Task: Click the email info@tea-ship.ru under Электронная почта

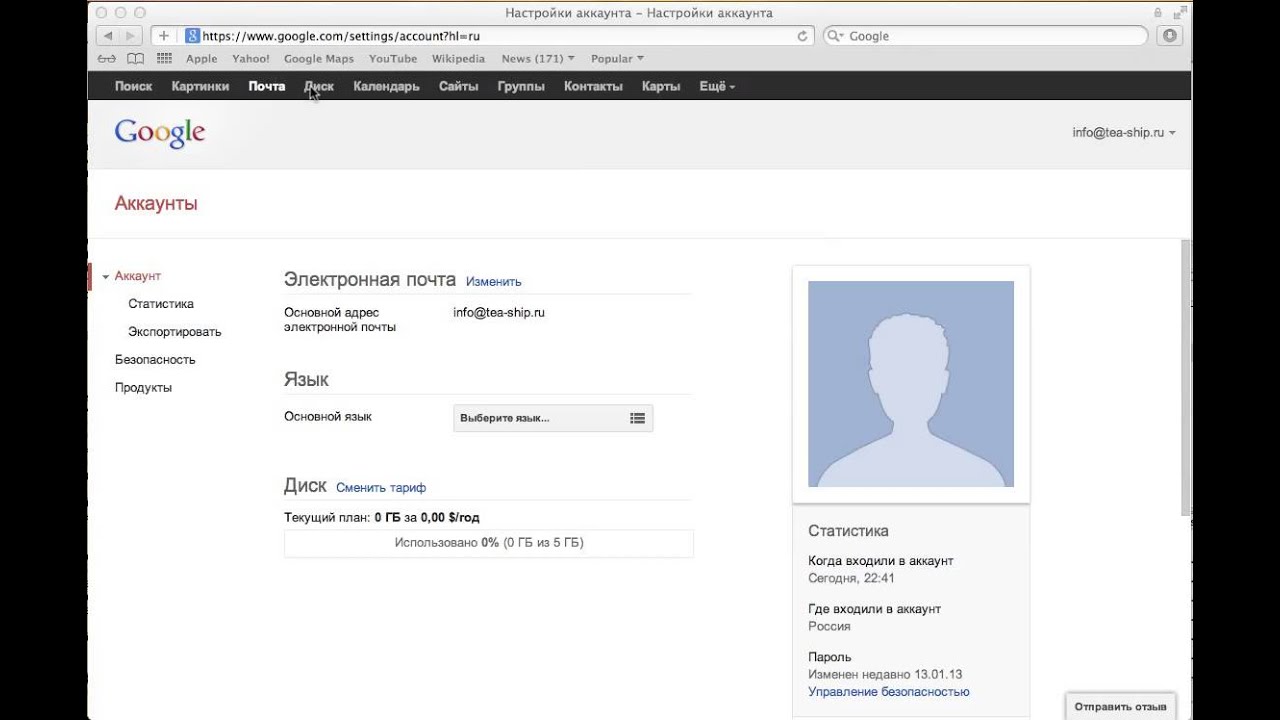Action: 499,313
